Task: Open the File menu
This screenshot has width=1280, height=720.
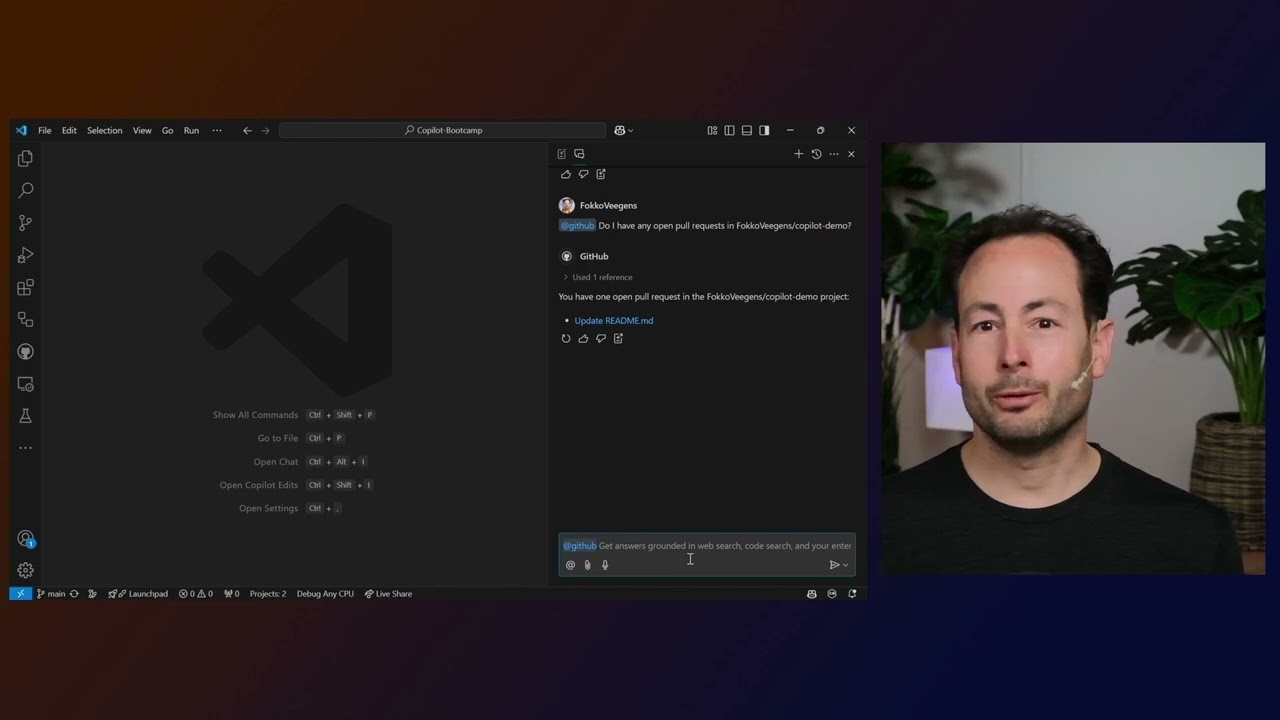Action: [45, 130]
